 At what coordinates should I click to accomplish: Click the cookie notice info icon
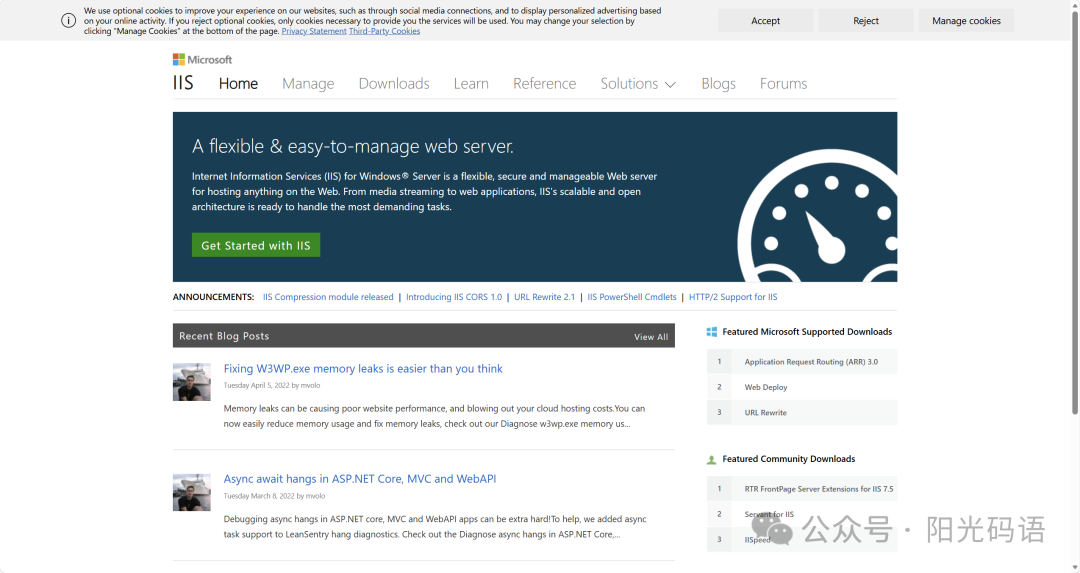[68, 21]
